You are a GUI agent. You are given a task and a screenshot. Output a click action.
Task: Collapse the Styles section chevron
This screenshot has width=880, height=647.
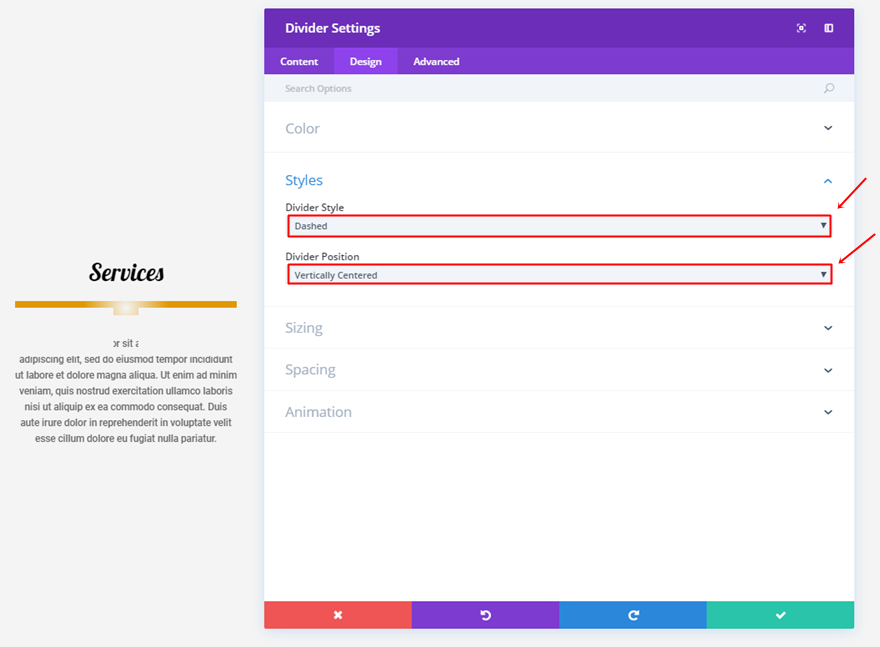(x=828, y=181)
